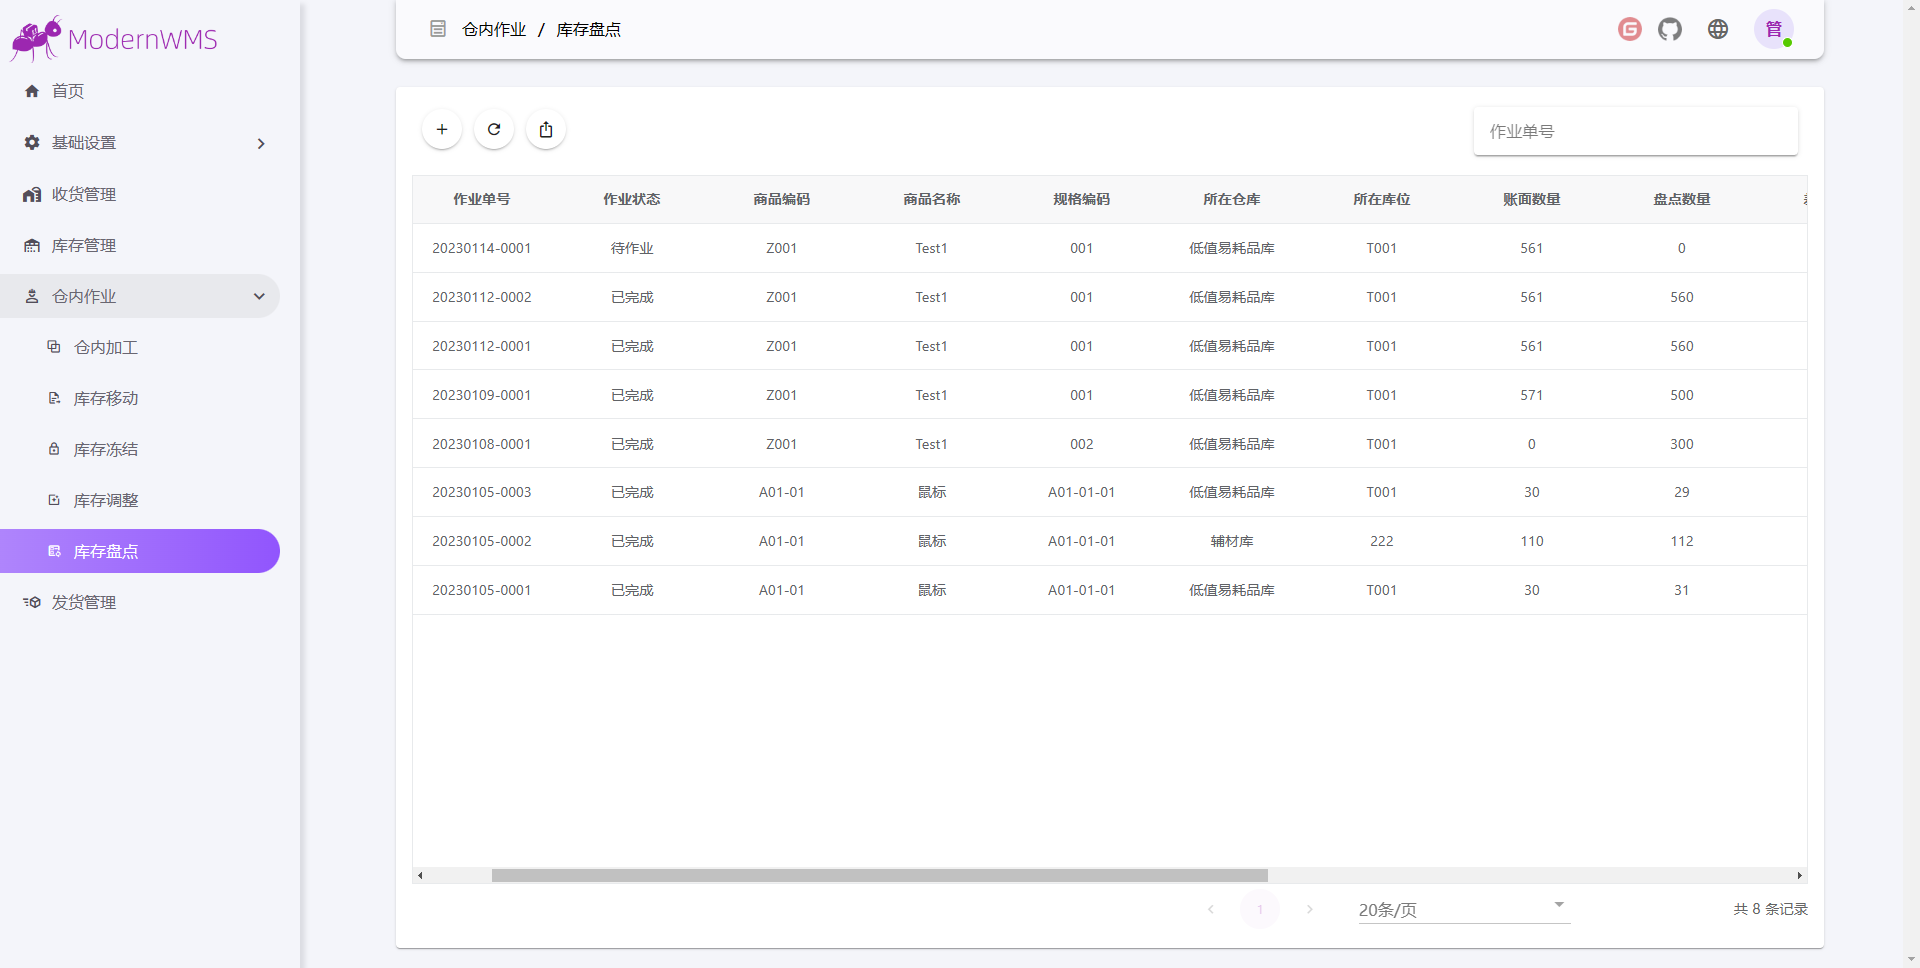Viewport: 1920px width, 968px height.
Task: Click order number 20230114-0001 row
Action: (x=481, y=248)
